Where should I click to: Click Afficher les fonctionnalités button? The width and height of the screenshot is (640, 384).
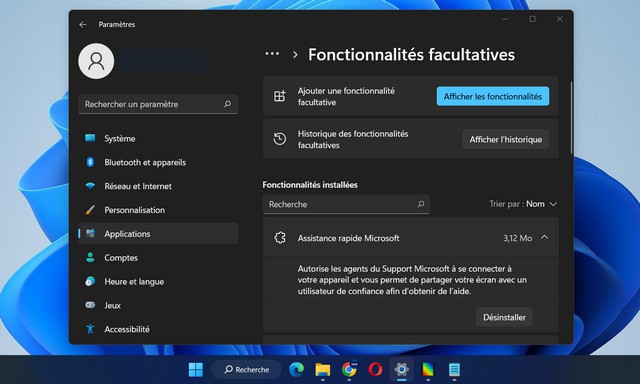click(x=493, y=96)
